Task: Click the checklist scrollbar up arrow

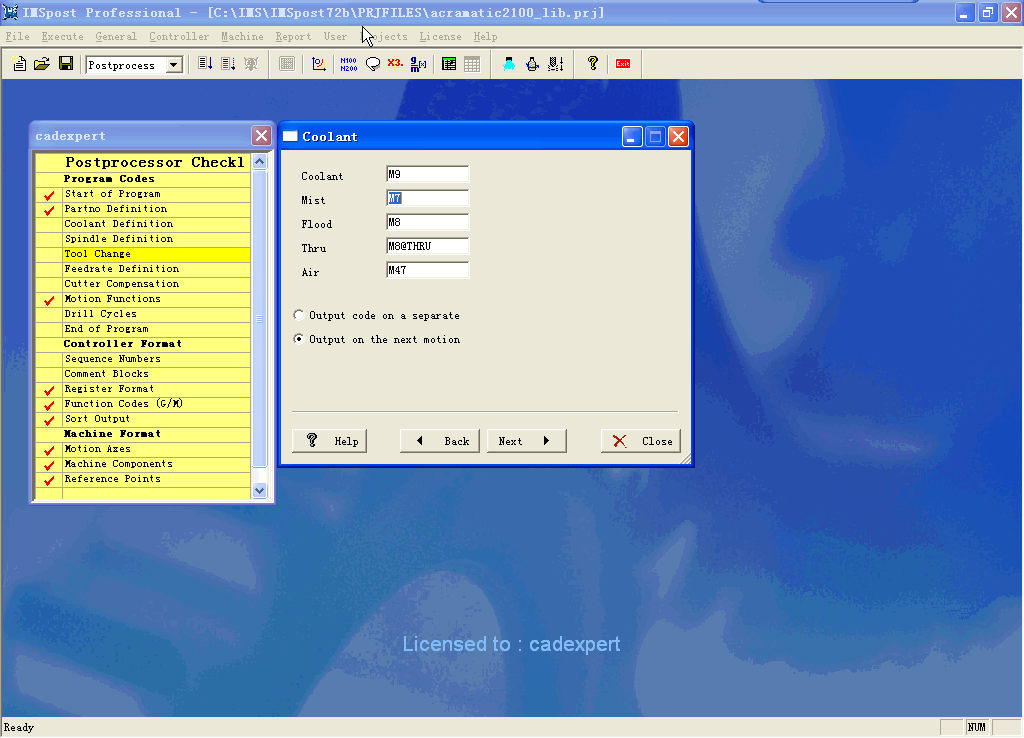Action: click(x=260, y=161)
